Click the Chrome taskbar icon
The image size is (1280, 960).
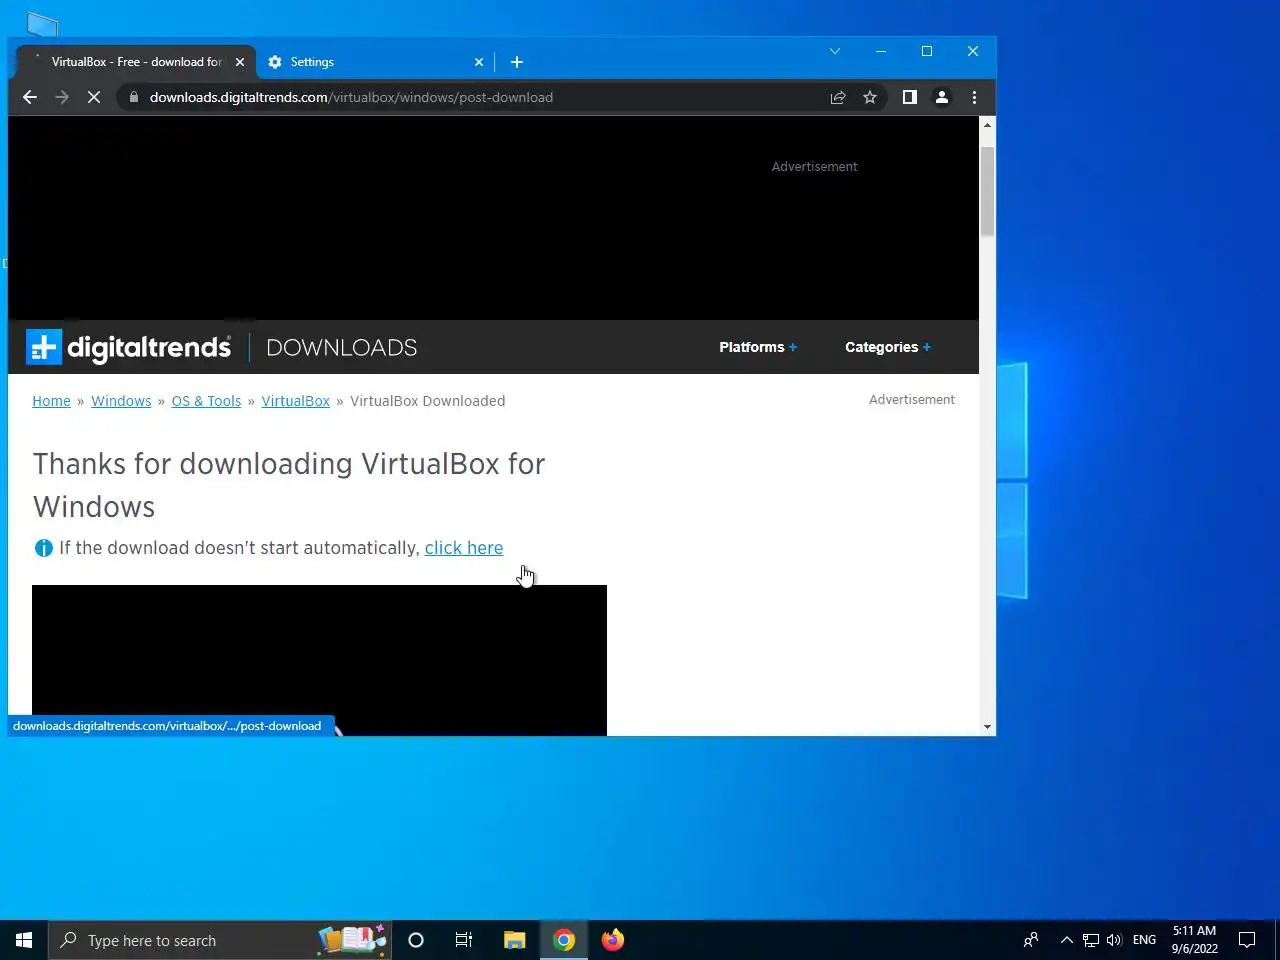click(x=564, y=940)
